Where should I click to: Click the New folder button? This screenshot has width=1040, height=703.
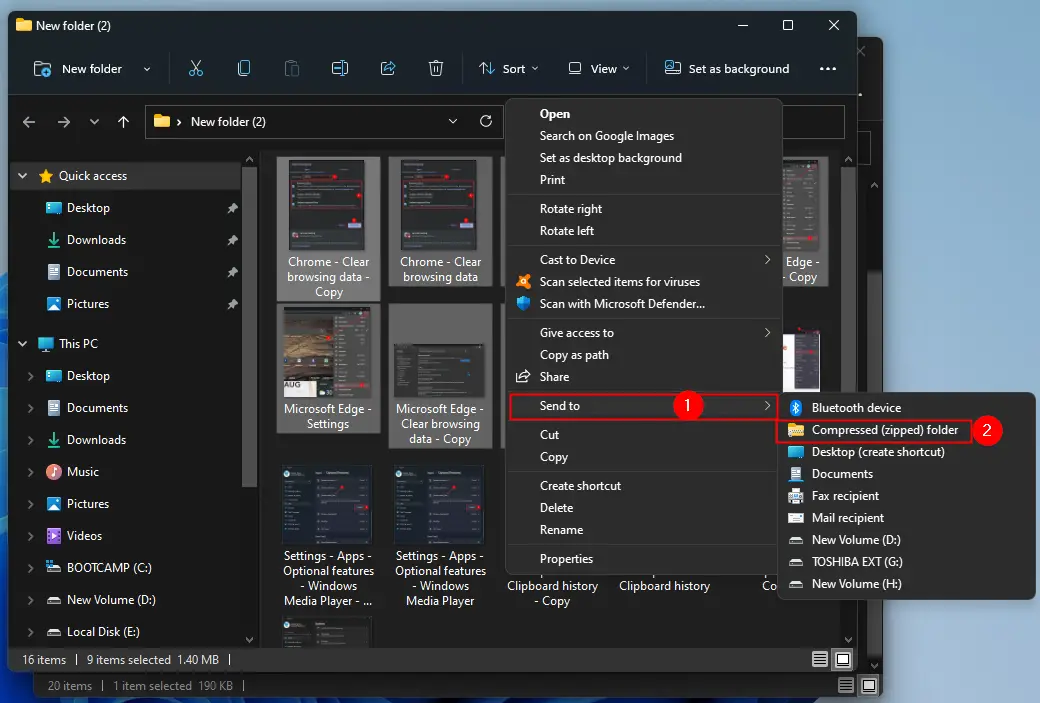(x=78, y=68)
